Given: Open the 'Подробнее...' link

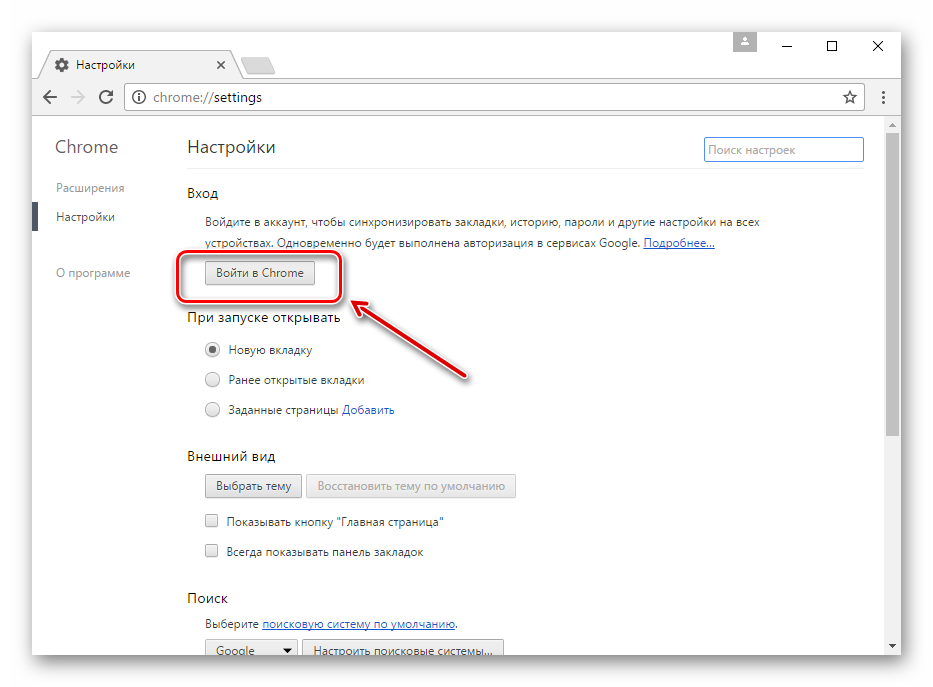Looking at the screenshot, I should [x=679, y=243].
